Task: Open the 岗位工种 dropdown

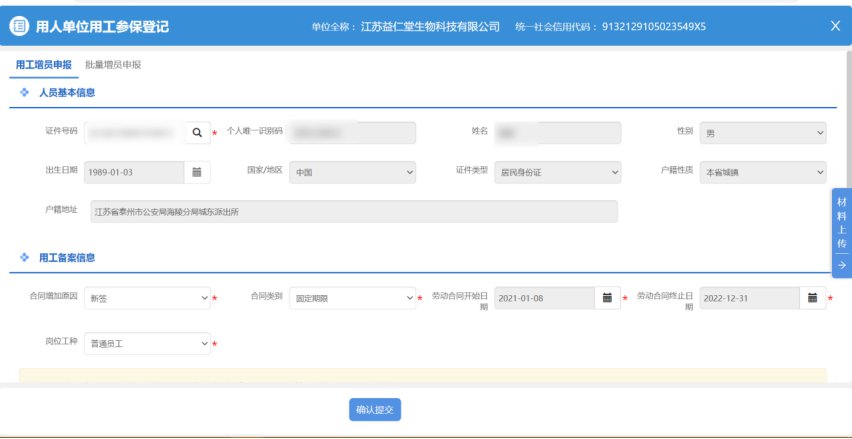Action: pos(147,344)
